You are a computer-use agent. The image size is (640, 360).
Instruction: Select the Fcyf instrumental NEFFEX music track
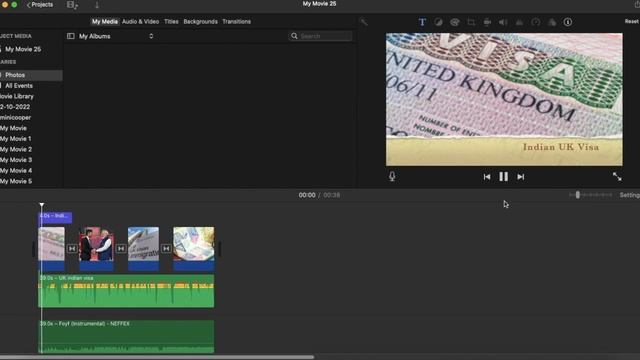[x=126, y=336]
